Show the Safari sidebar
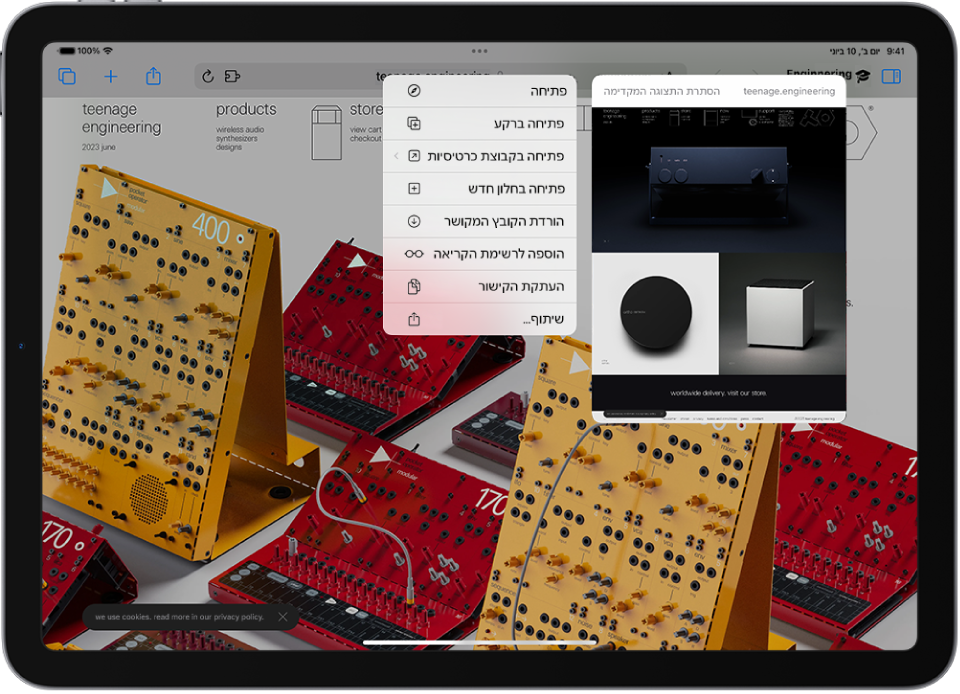 click(891, 76)
